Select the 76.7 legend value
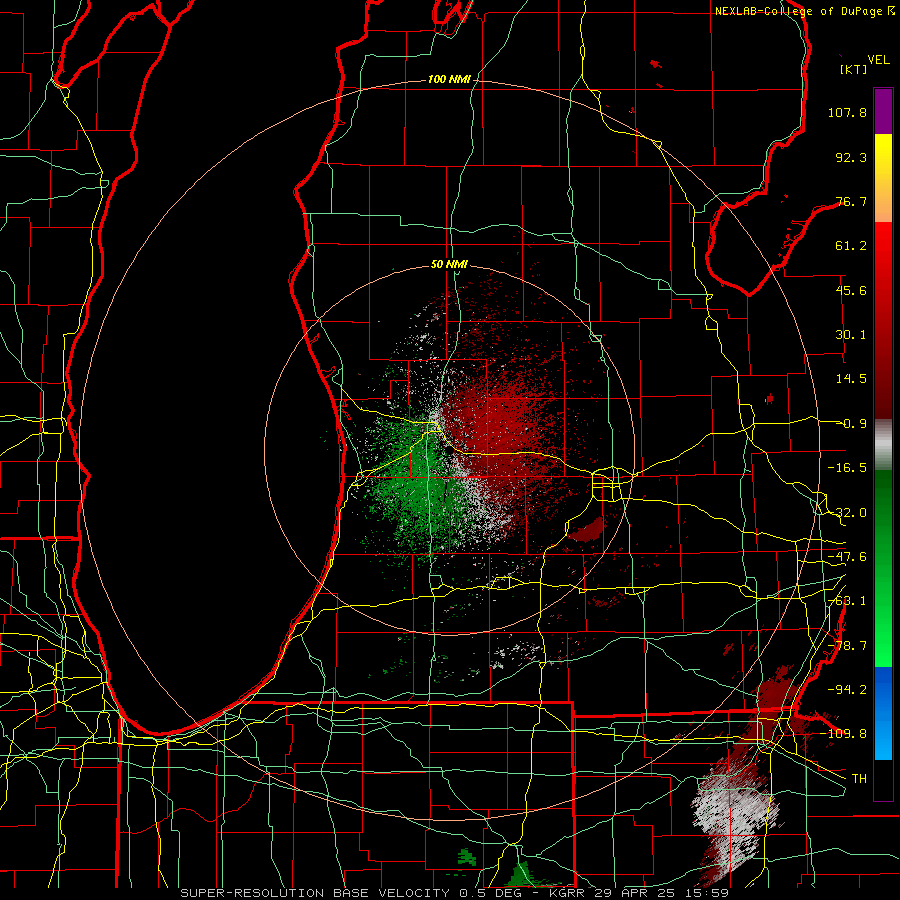Image resolution: width=900 pixels, height=900 pixels. [x=851, y=201]
